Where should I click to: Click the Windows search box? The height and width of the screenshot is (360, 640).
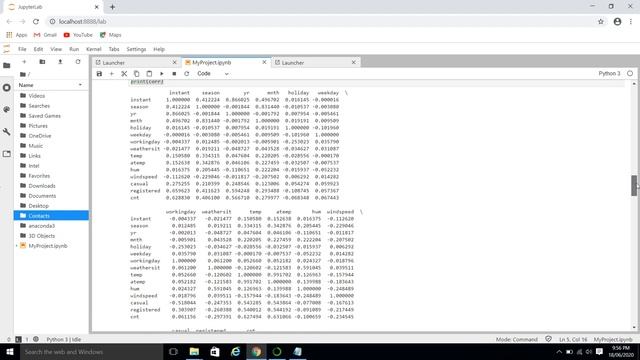point(91,352)
